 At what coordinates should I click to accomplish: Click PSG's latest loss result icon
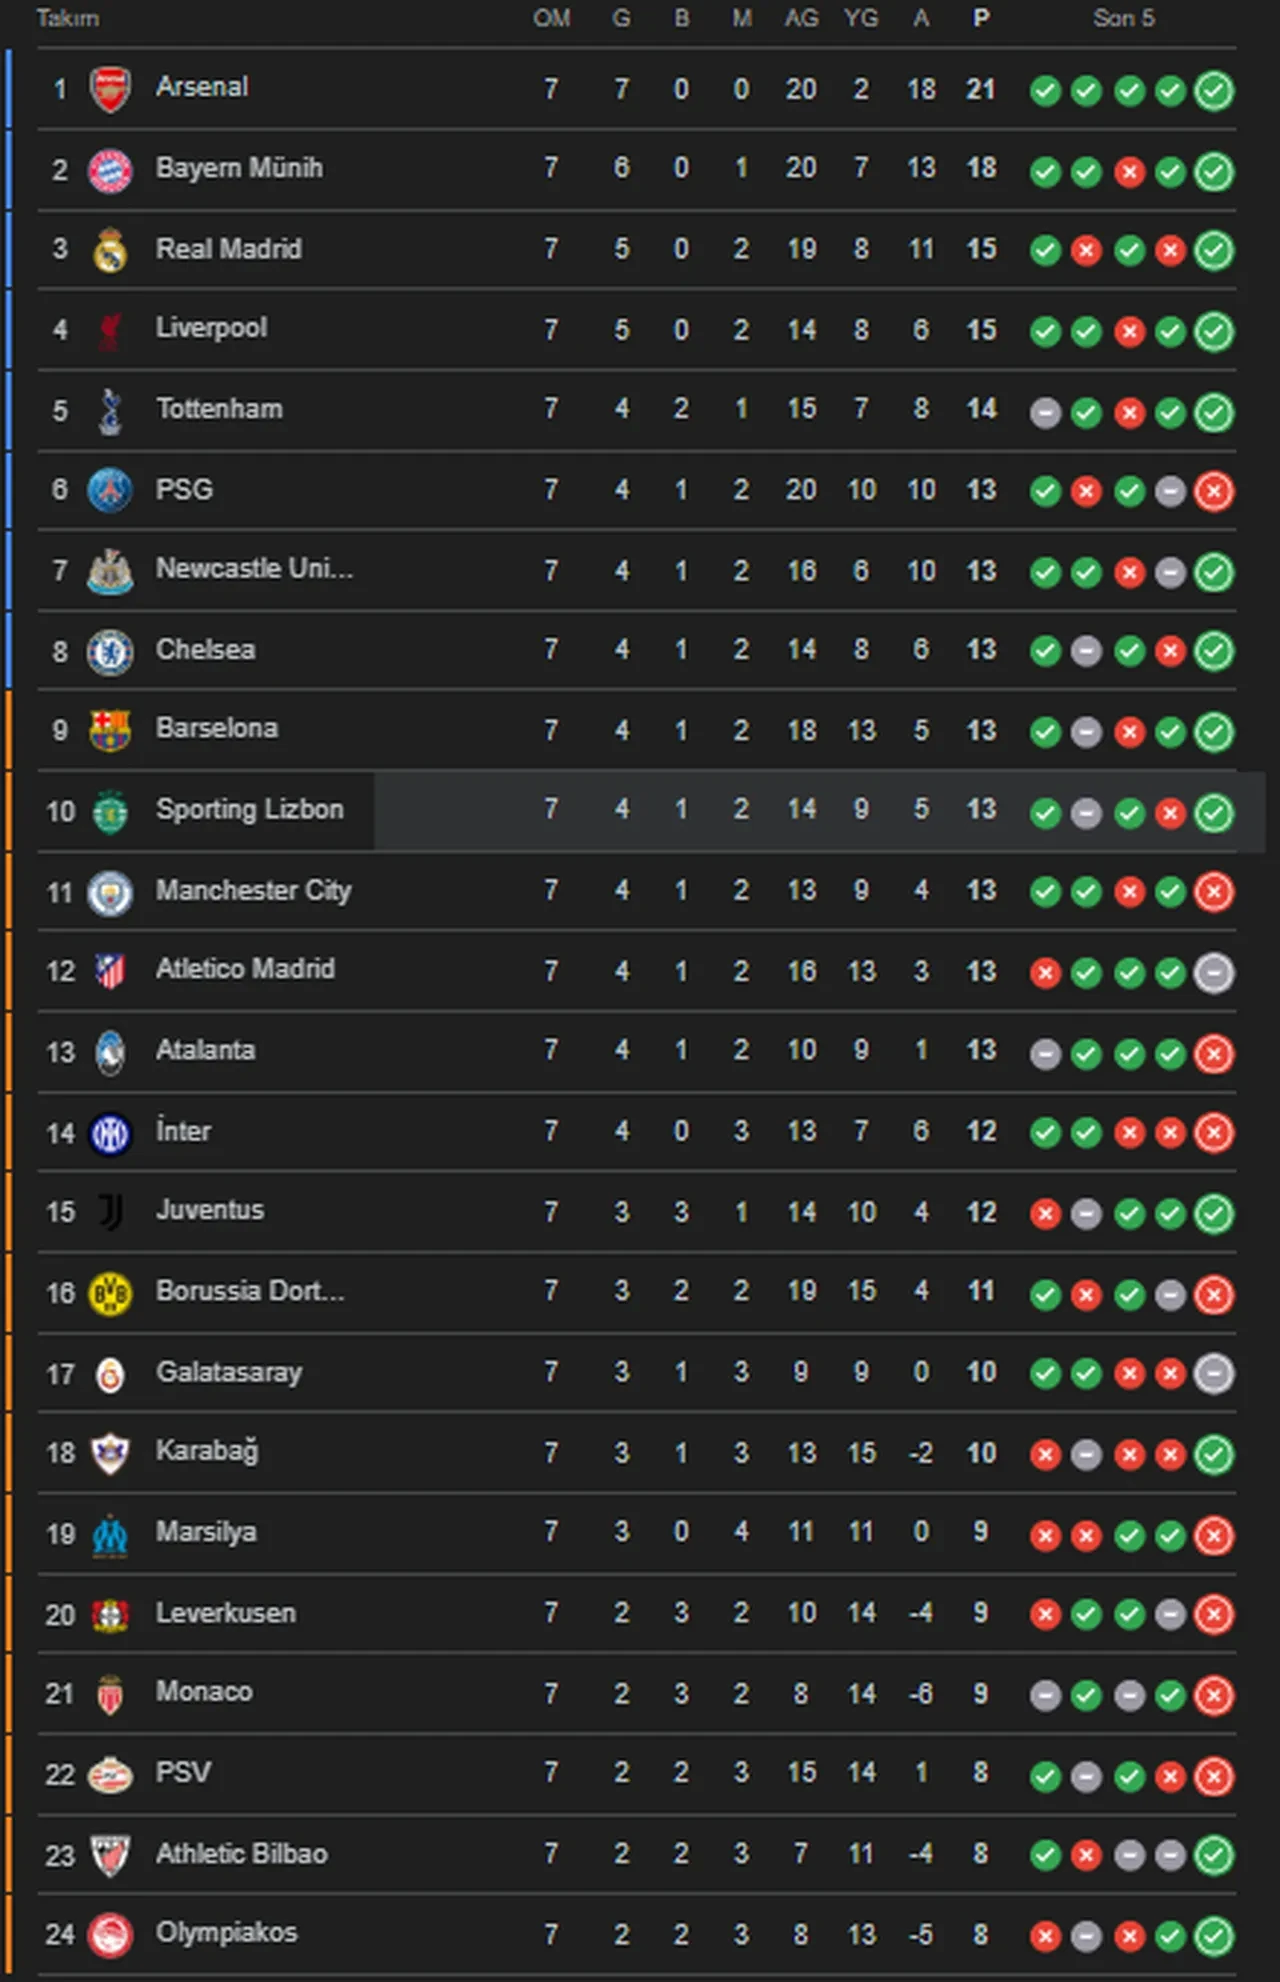pyautogui.click(x=1213, y=491)
